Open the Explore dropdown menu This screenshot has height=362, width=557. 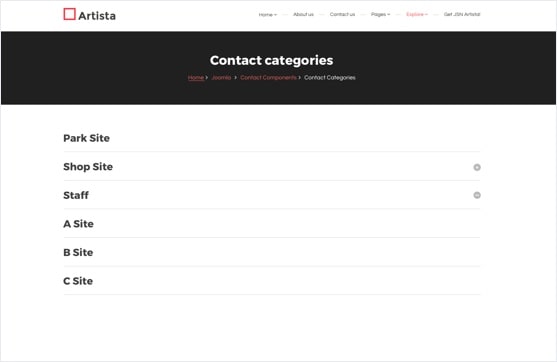pos(417,15)
